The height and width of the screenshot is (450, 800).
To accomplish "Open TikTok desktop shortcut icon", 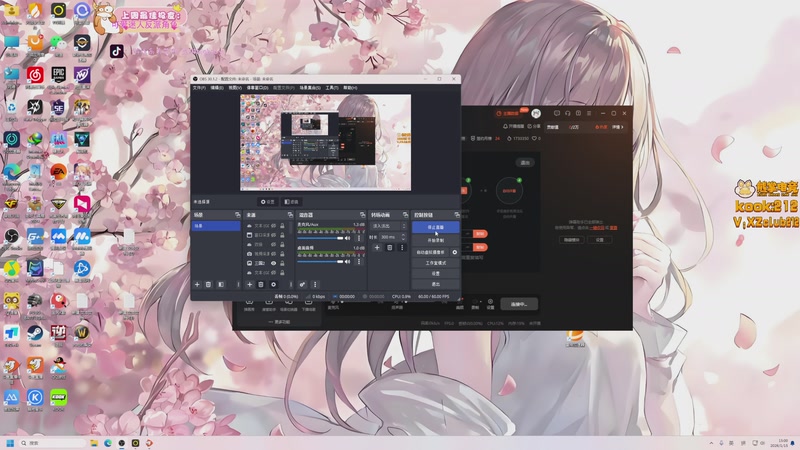I will click(116, 51).
